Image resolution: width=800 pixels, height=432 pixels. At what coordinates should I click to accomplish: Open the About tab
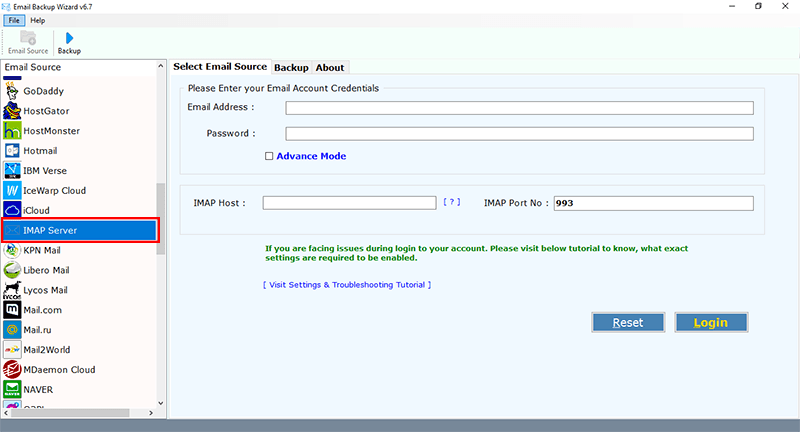[330, 68]
